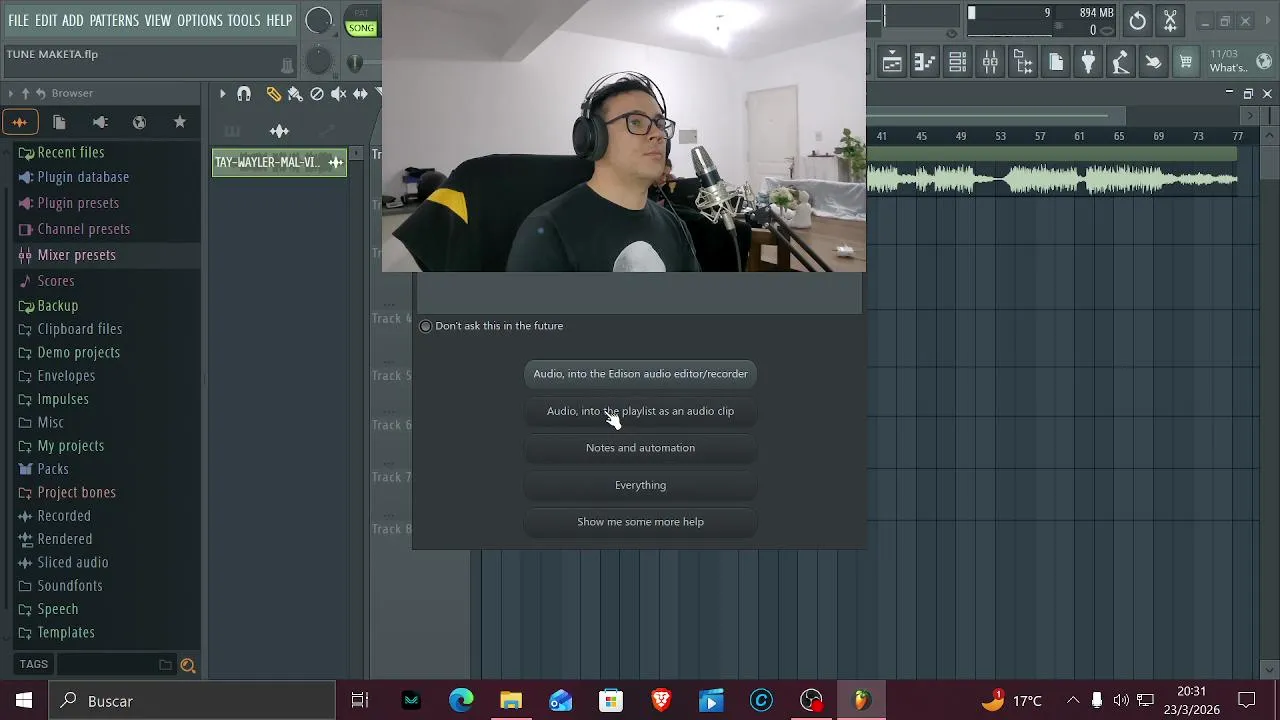Choose Everything recording option

640,485
